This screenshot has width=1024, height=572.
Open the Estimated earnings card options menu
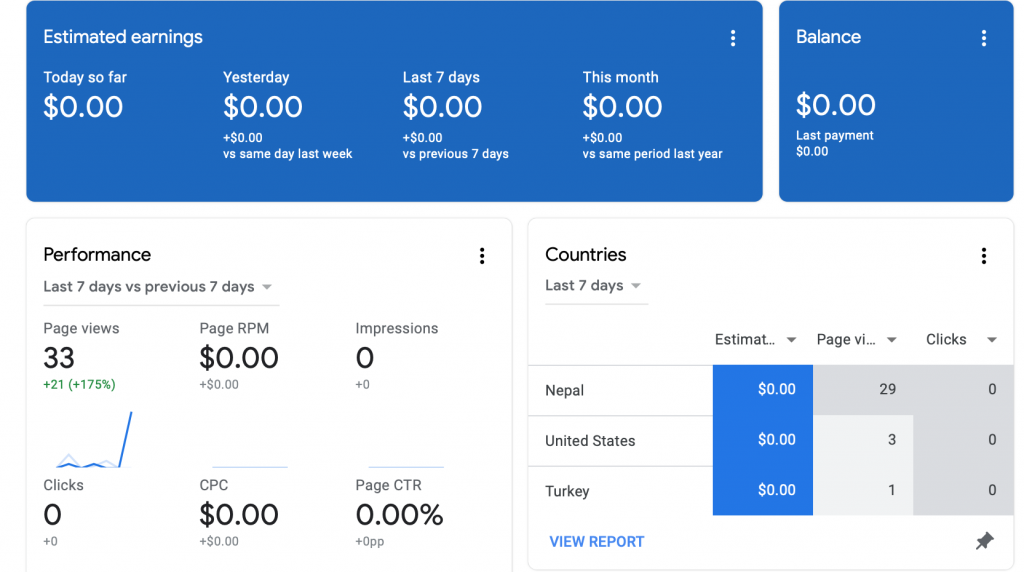733,38
